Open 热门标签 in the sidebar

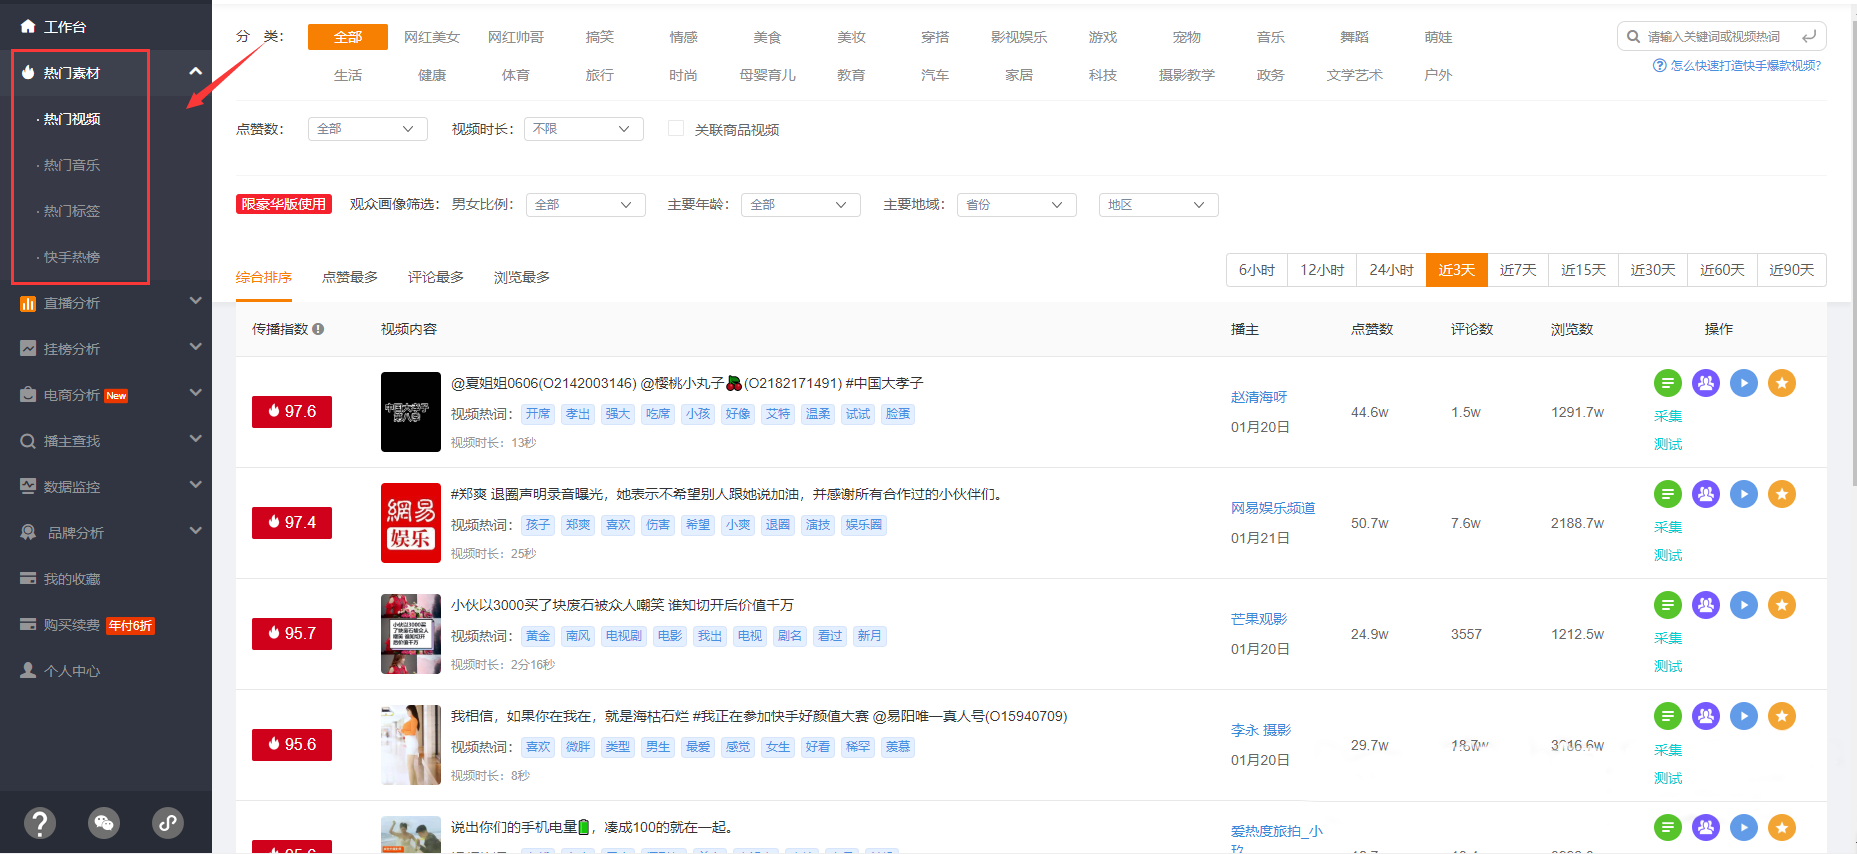coord(72,211)
